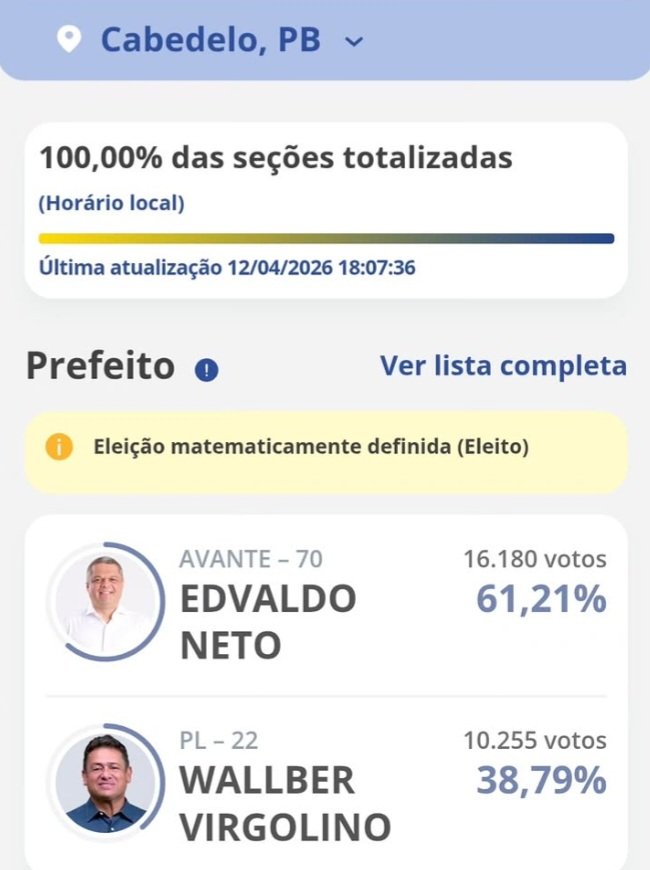The image size is (650, 870).
Task: Click the EDVALDO NETO candidate name
Action: point(267,622)
